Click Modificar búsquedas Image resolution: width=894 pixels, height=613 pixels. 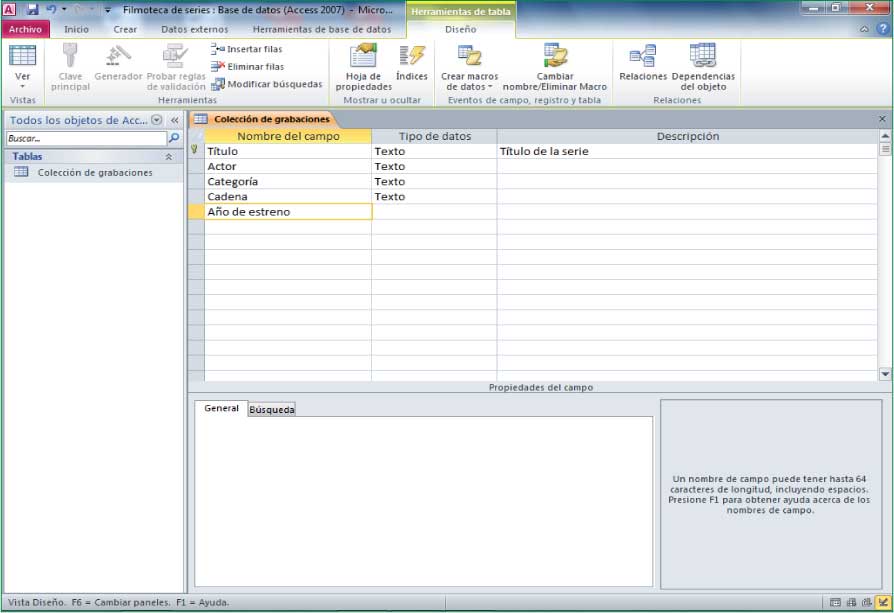[x=266, y=84]
